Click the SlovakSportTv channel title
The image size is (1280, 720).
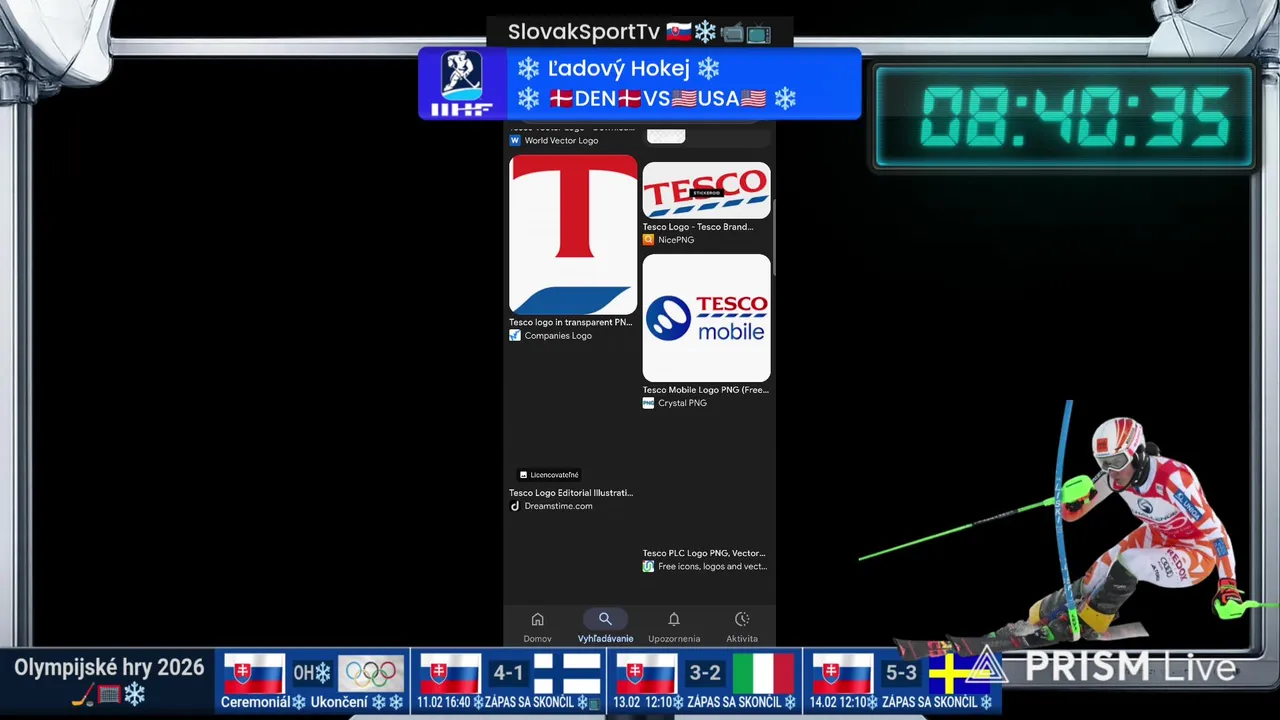coord(584,32)
